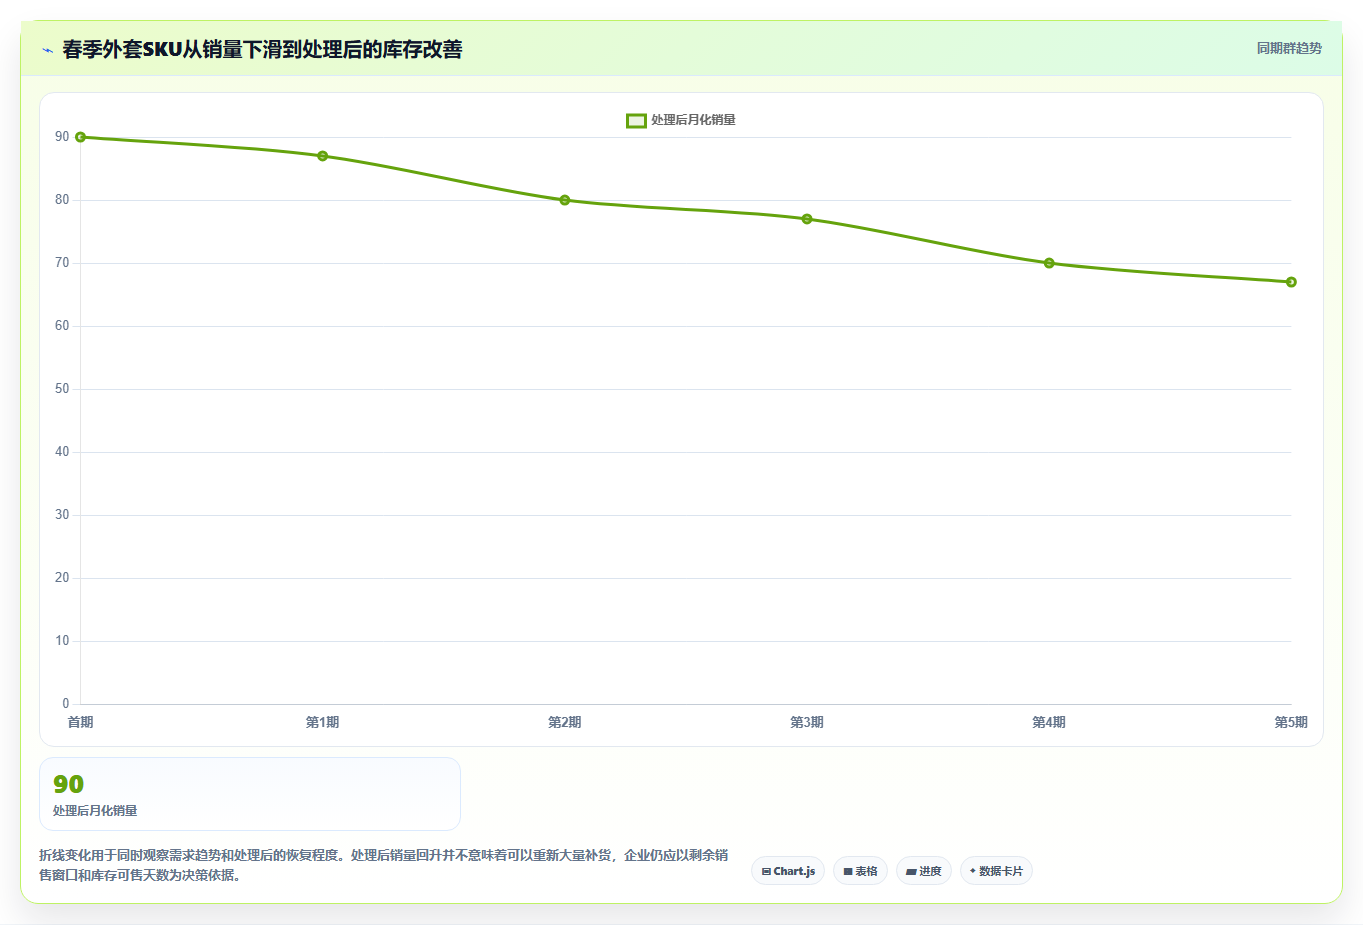Click the 第4期 data point at 70
Image resolution: width=1363 pixels, height=925 pixels.
1049,263
